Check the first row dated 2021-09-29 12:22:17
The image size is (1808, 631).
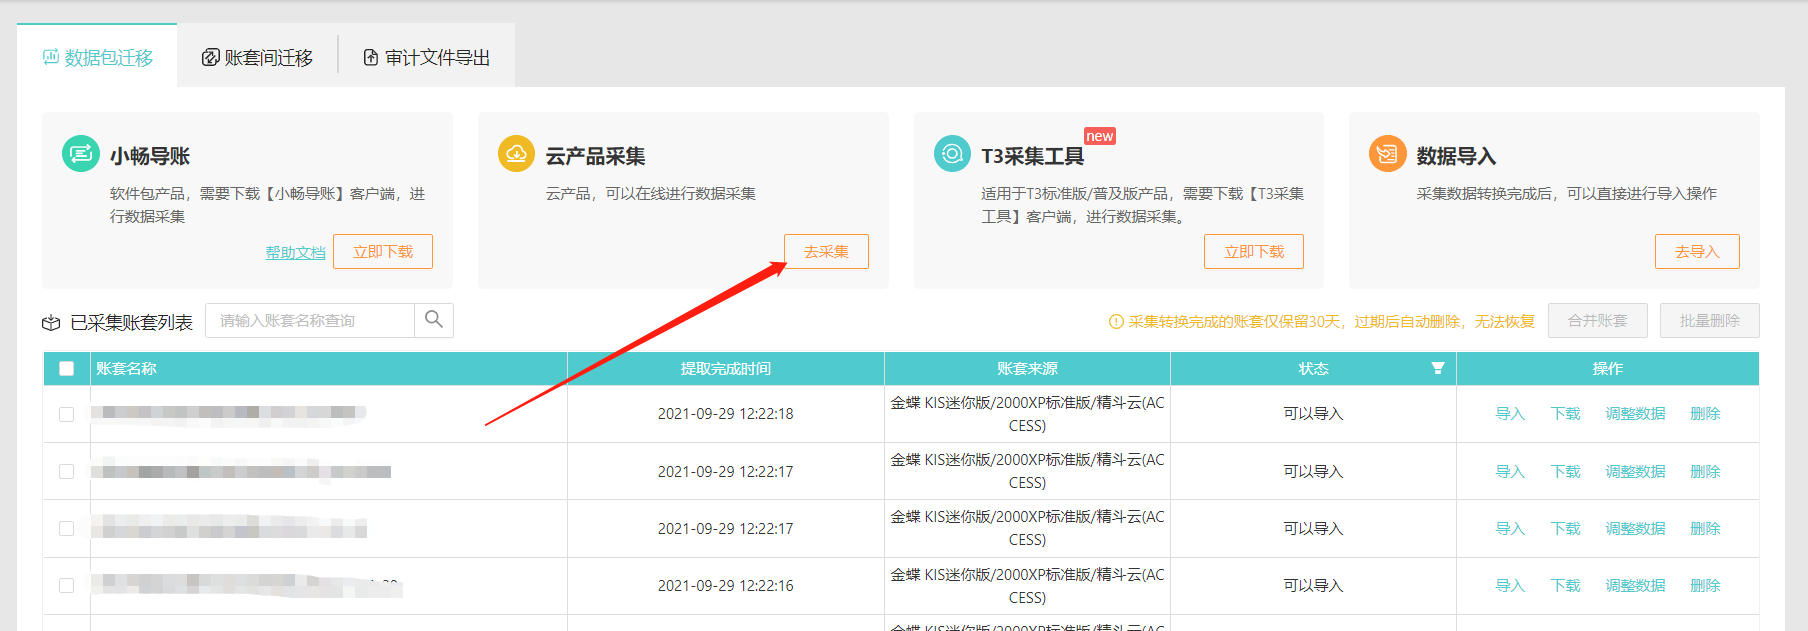click(x=66, y=471)
